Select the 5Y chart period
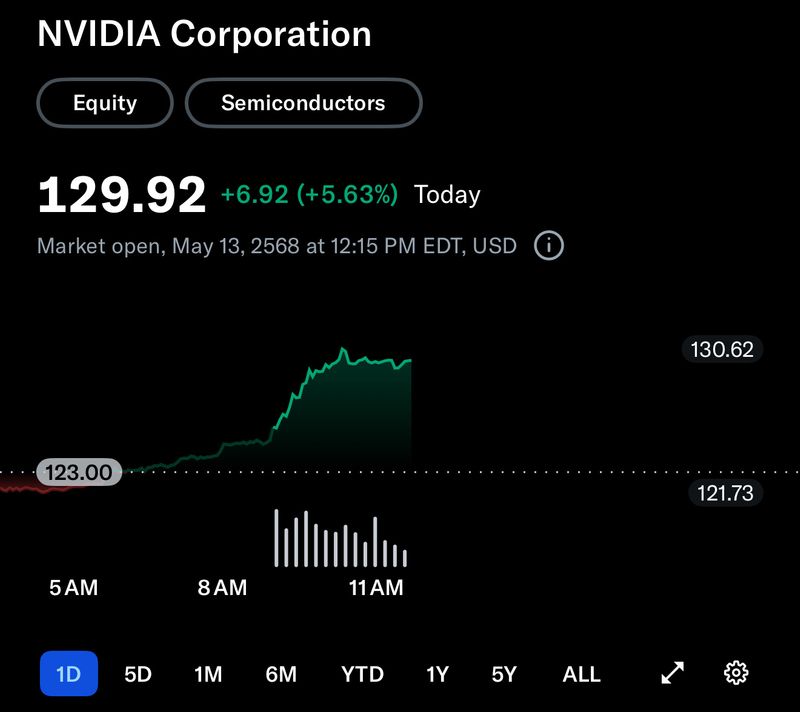Image resolution: width=800 pixels, height=712 pixels. click(x=506, y=674)
